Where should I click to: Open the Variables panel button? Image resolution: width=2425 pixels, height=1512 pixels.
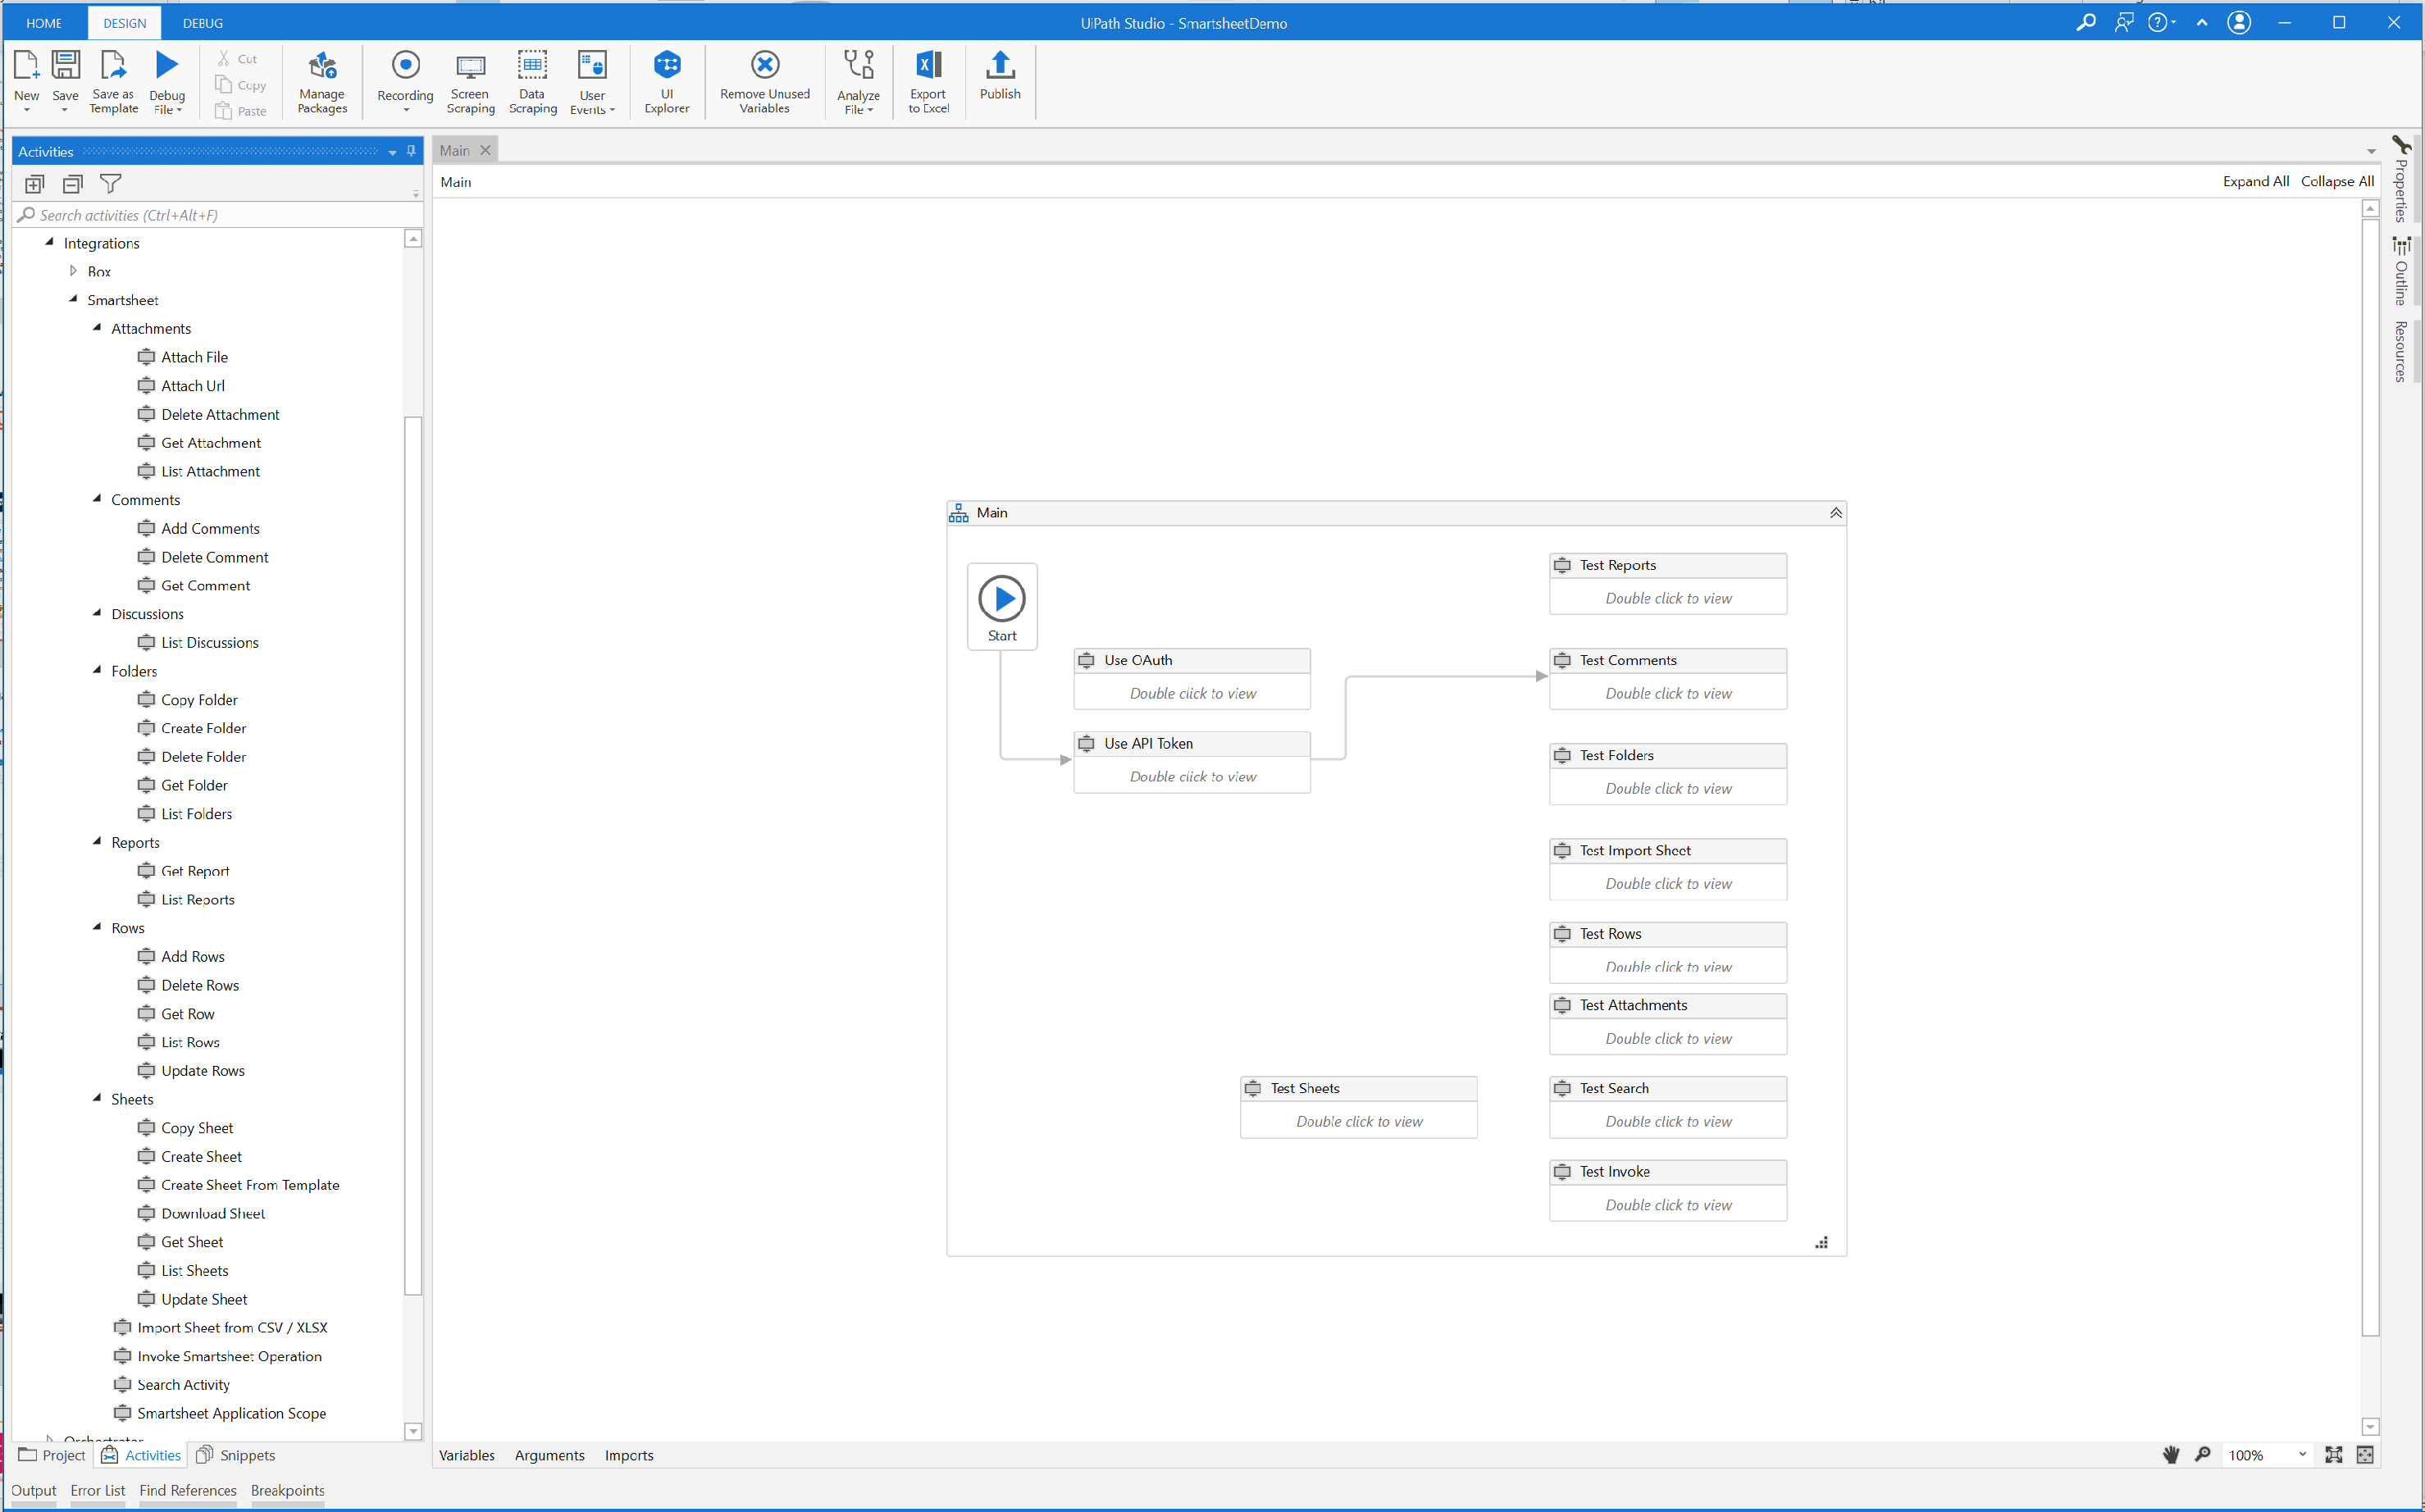pos(466,1455)
